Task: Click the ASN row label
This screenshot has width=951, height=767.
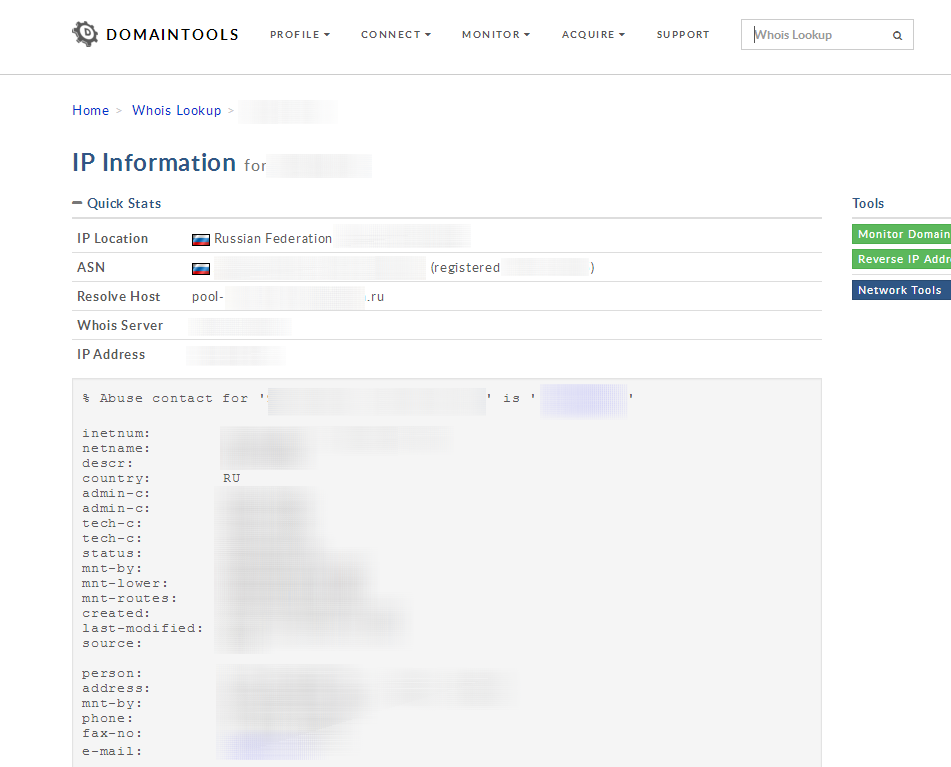Action: (x=91, y=267)
